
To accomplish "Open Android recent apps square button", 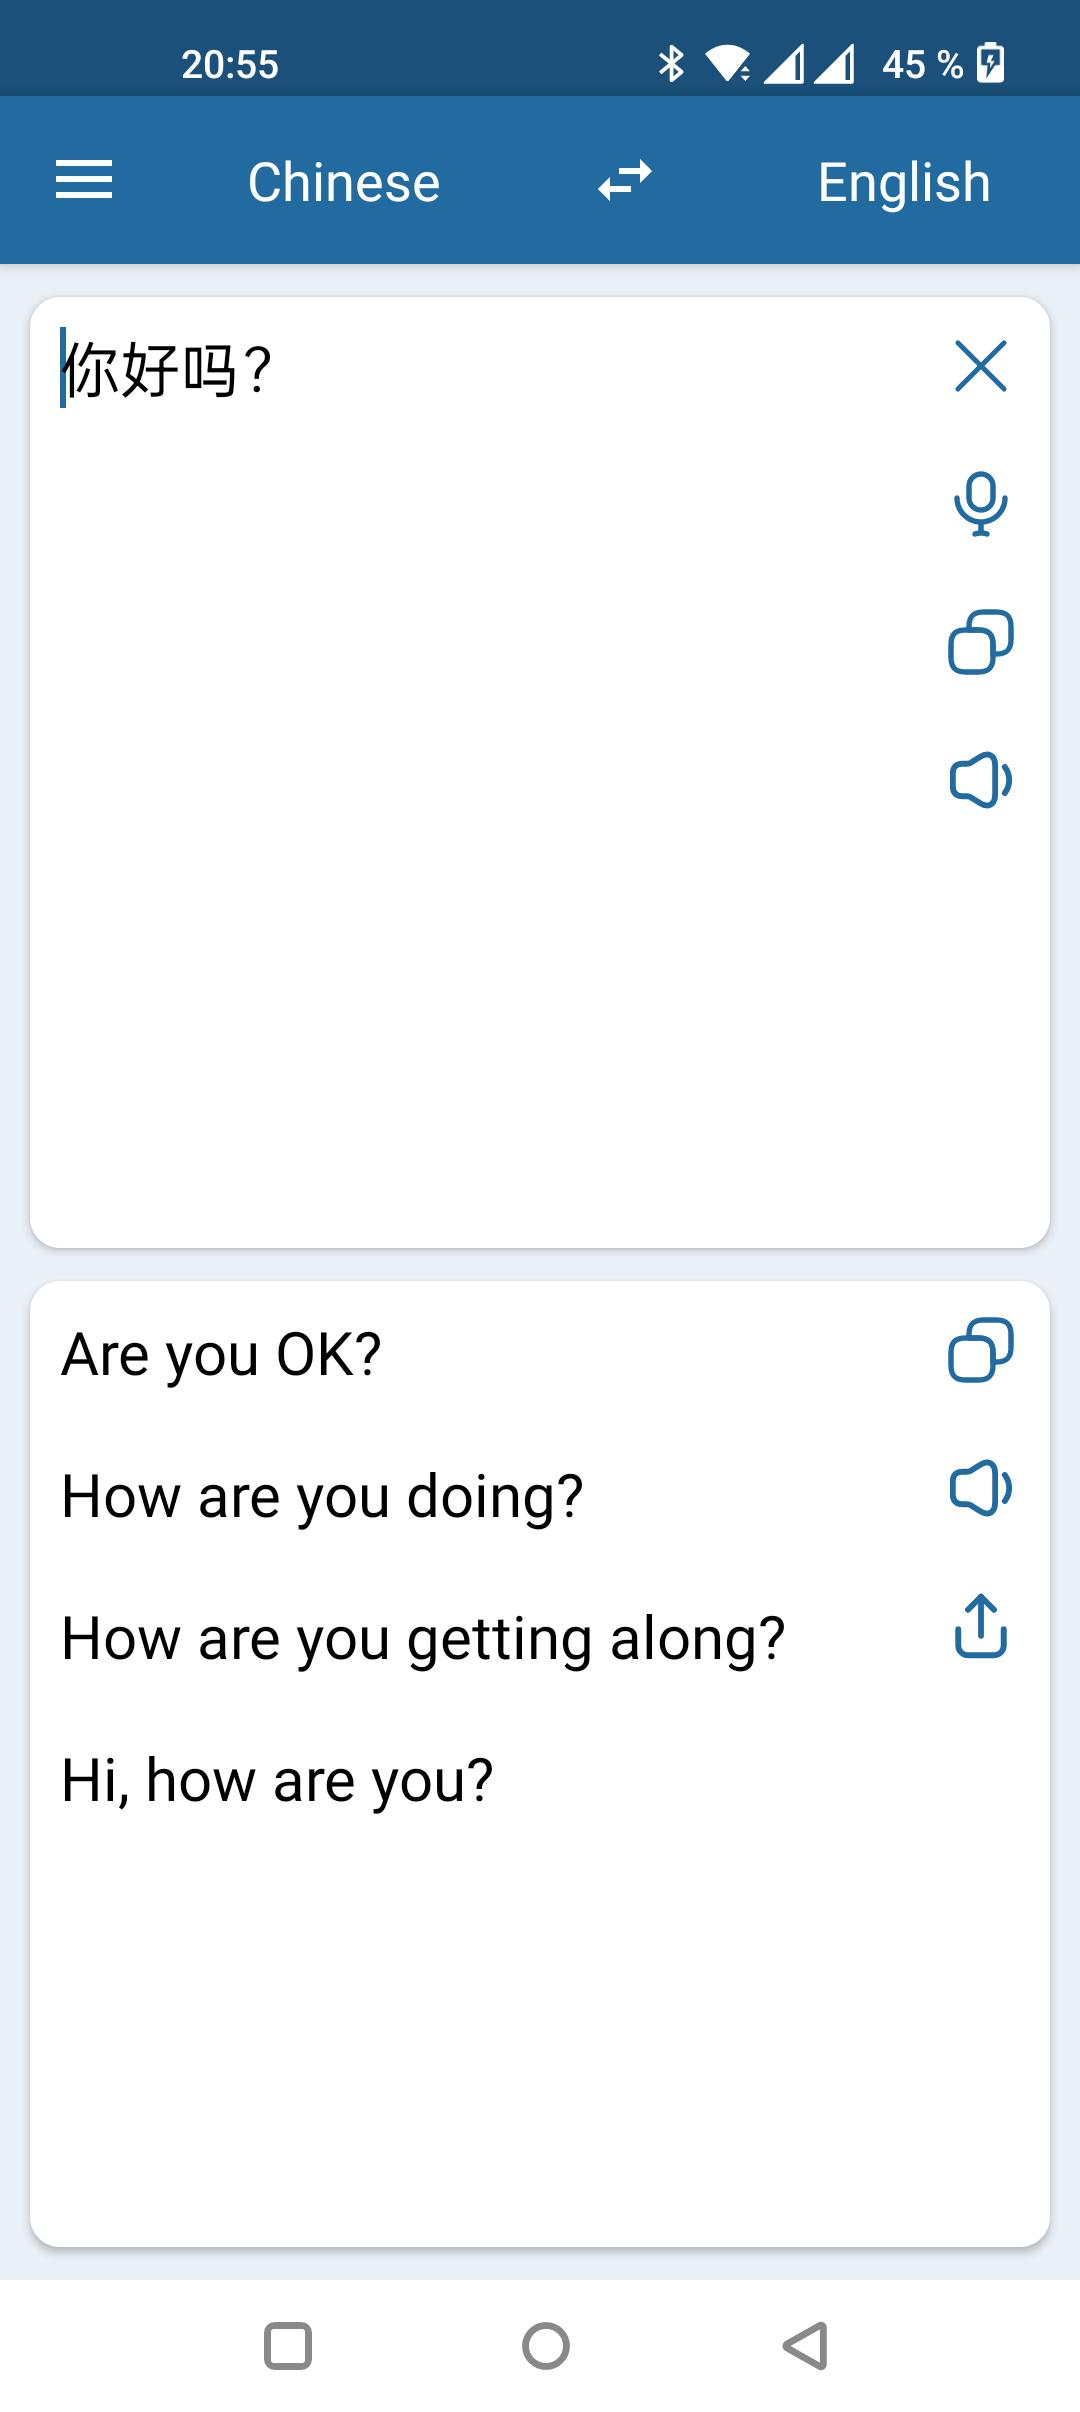I will 288,2346.
